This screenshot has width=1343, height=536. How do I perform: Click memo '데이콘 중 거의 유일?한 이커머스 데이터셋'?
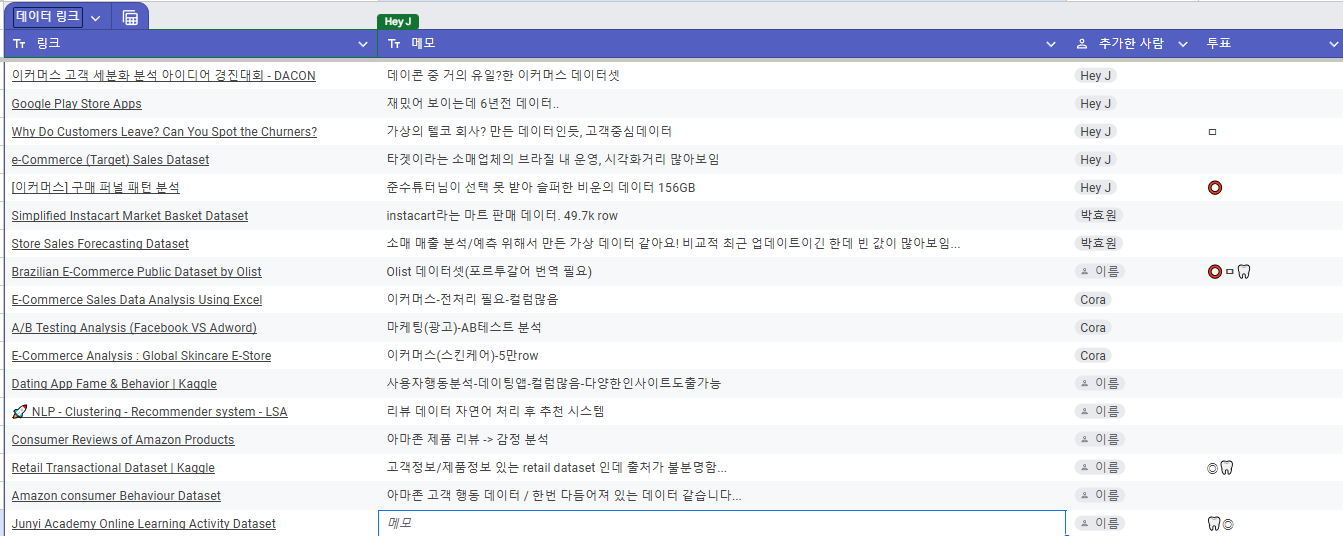(x=503, y=76)
